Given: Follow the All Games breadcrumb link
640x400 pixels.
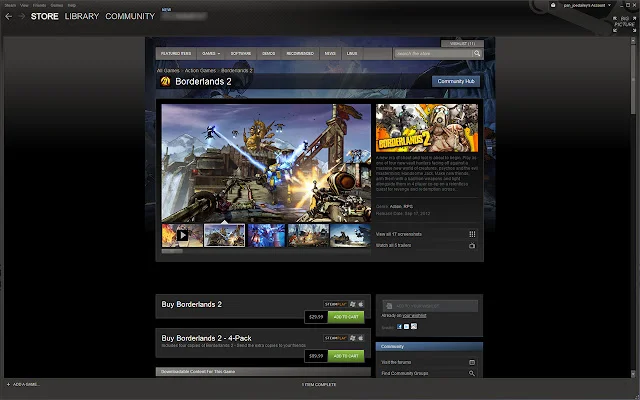Looking at the screenshot, I should click(x=168, y=71).
